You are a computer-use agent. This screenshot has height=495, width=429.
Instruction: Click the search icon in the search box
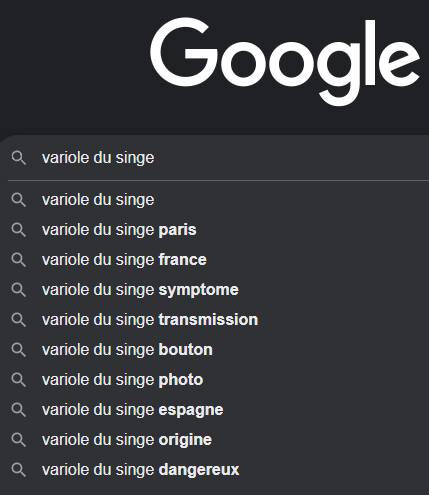coord(19,158)
